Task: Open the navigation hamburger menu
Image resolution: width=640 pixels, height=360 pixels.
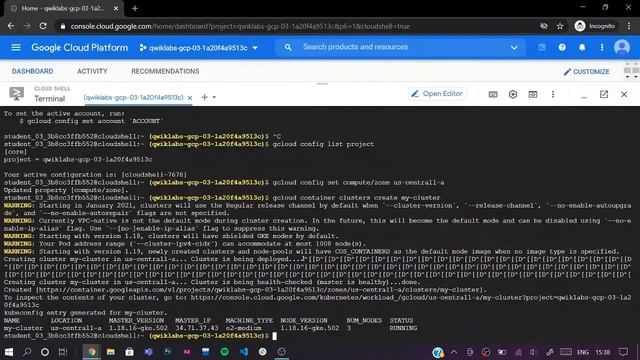Action: 16,47
